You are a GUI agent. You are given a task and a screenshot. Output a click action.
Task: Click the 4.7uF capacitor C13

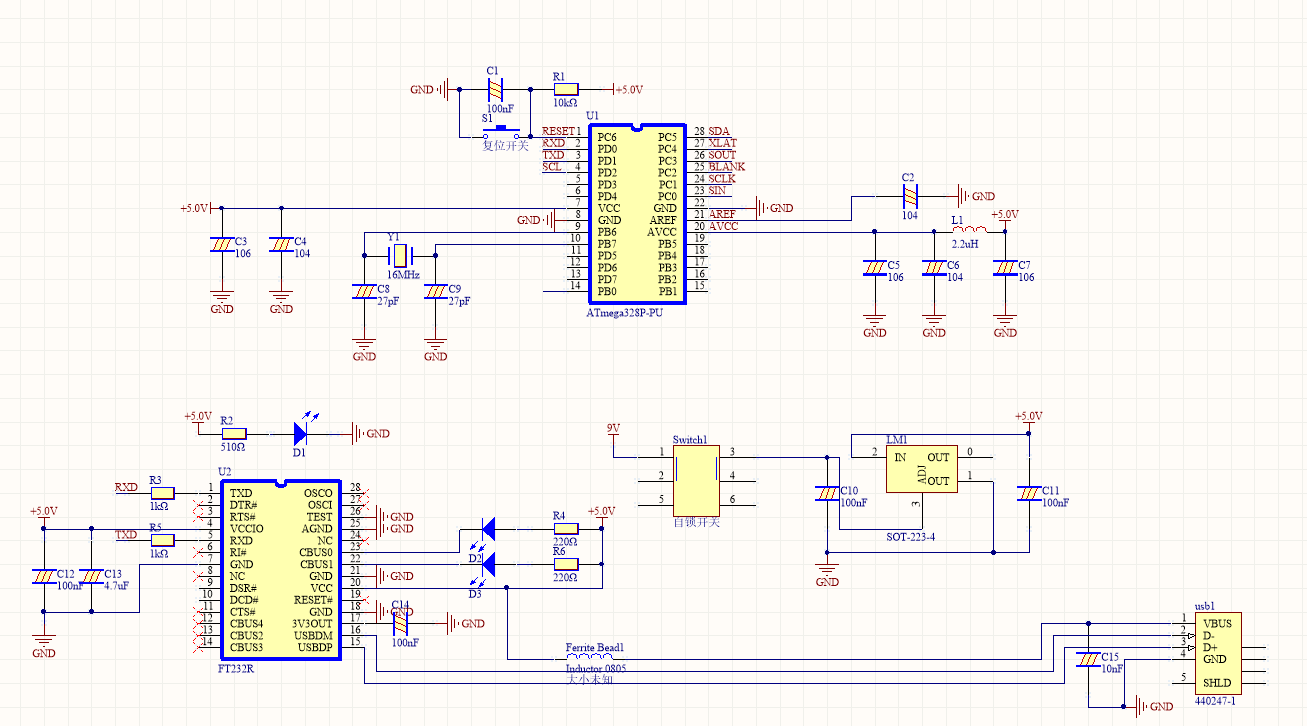[92, 577]
